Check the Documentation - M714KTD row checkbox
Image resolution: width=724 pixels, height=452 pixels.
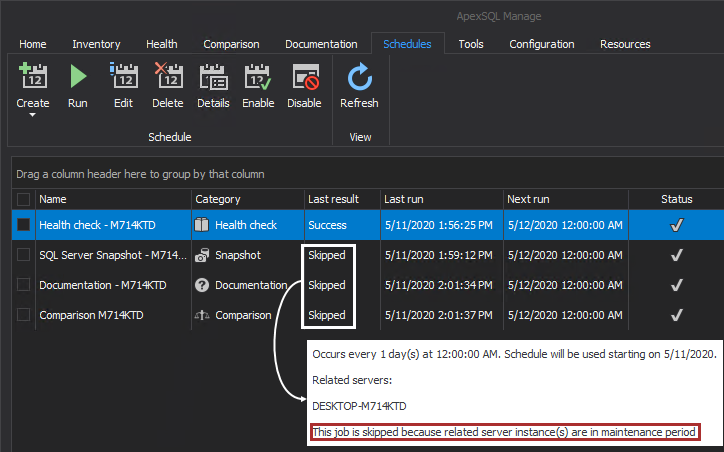(x=24, y=285)
